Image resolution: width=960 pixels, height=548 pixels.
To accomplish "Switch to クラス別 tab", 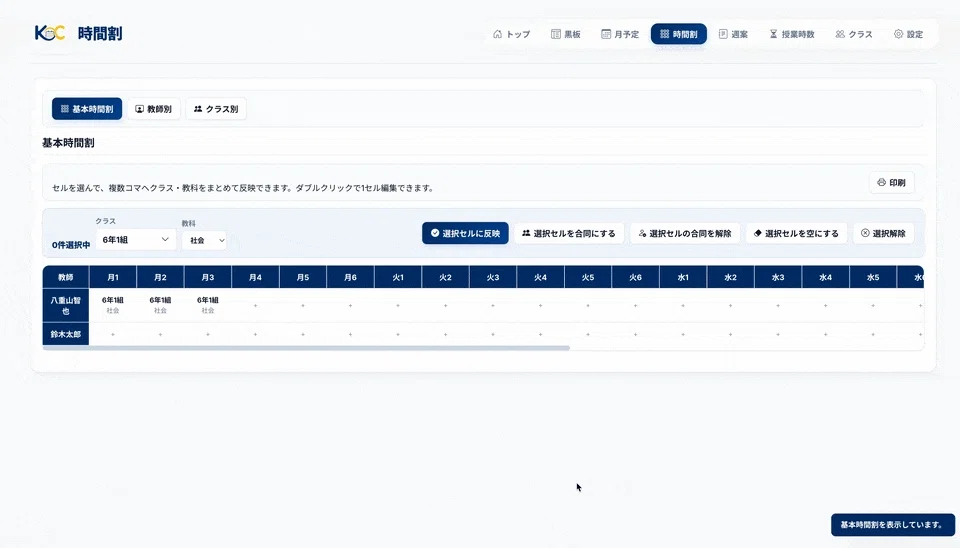I will [x=216, y=109].
